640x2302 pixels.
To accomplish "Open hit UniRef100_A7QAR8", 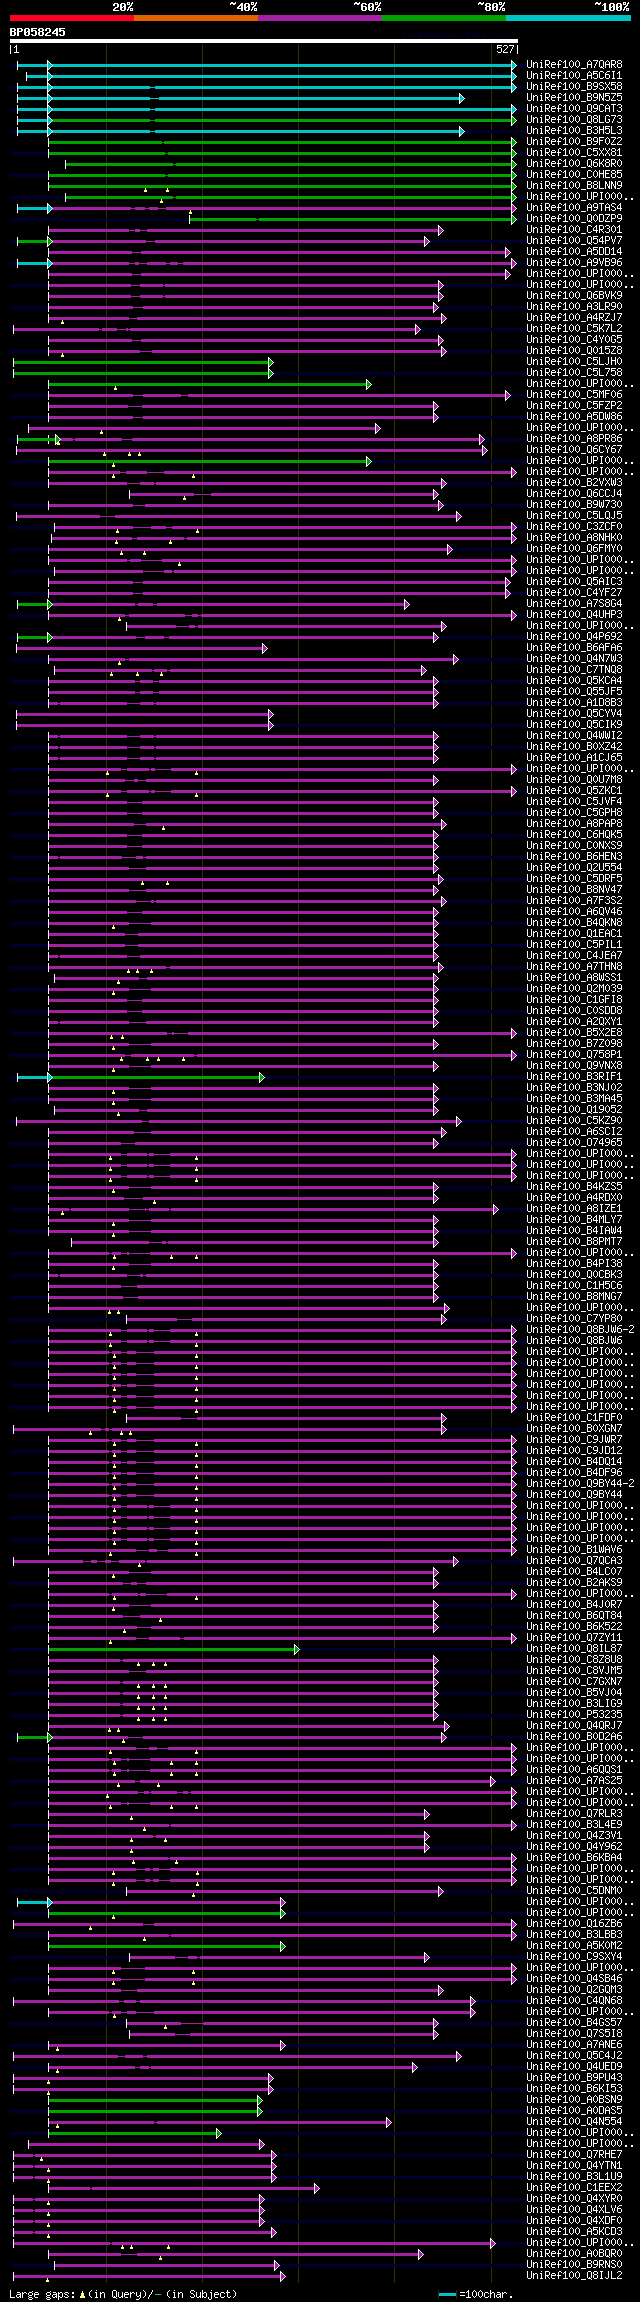I will click(574, 64).
